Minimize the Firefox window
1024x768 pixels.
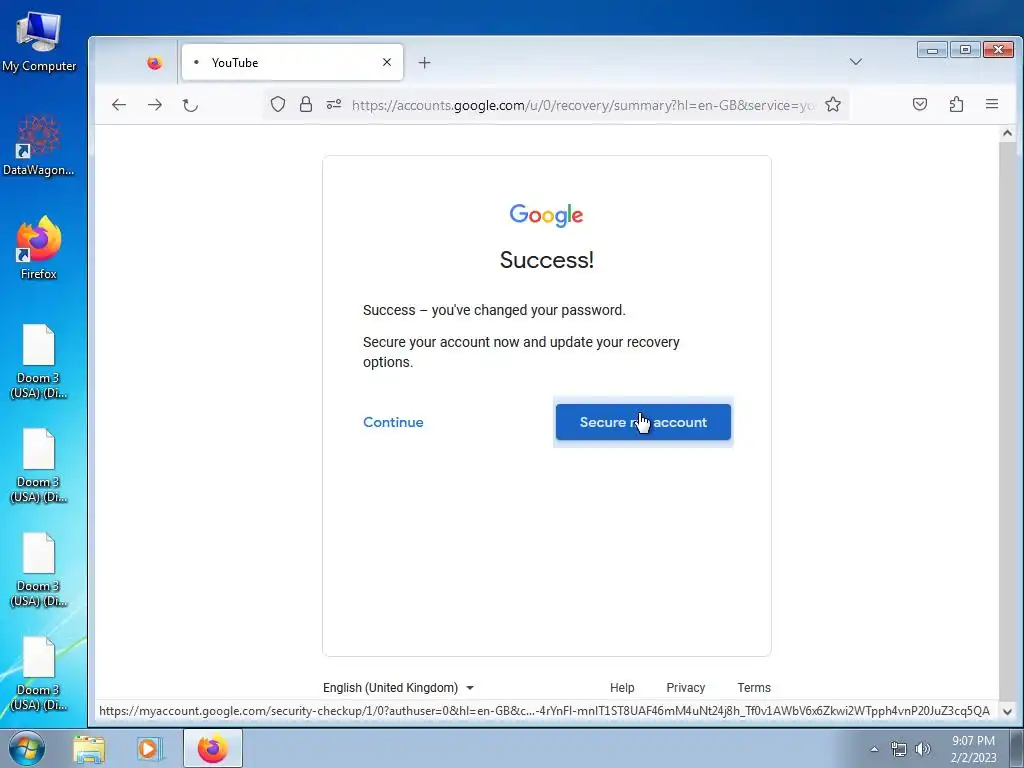(x=932, y=50)
